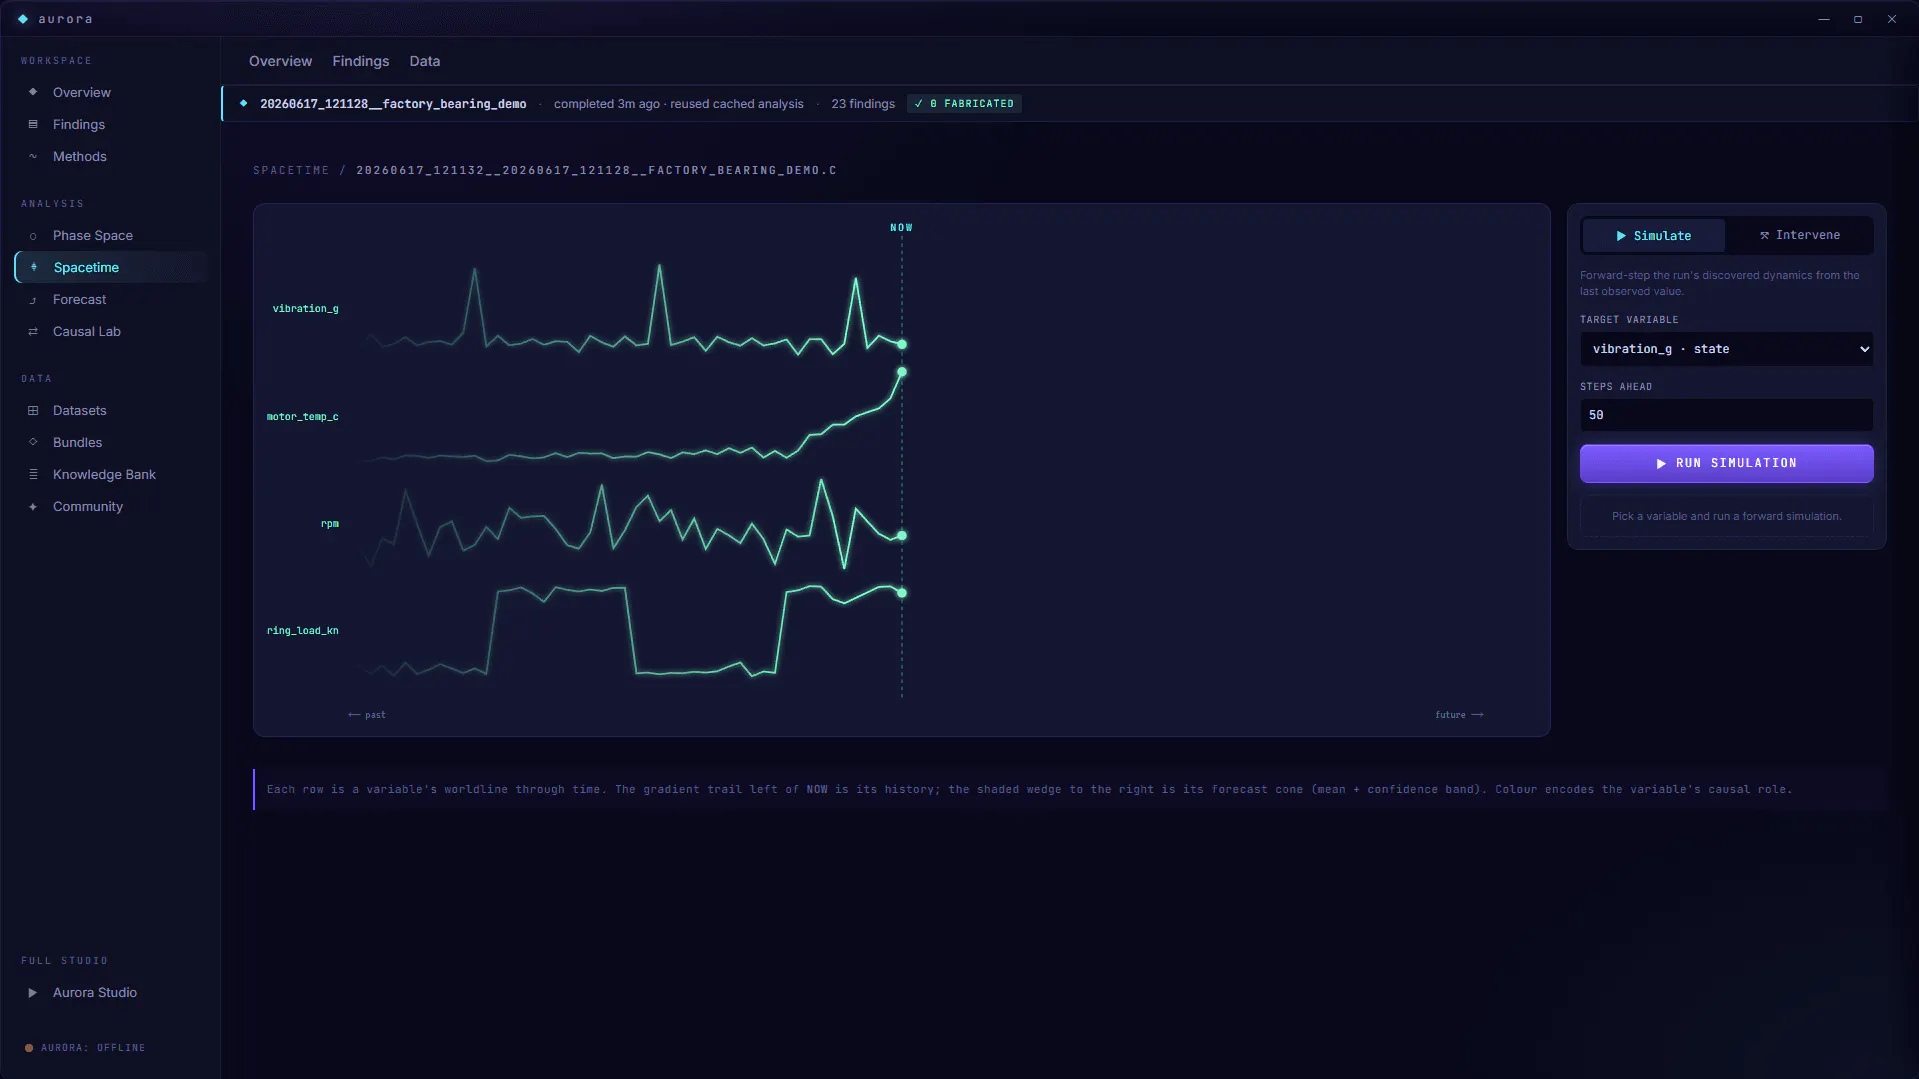The image size is (1919, 1079).
Task: Click ring_load_kn current value dot
Action: pos(902,593)
